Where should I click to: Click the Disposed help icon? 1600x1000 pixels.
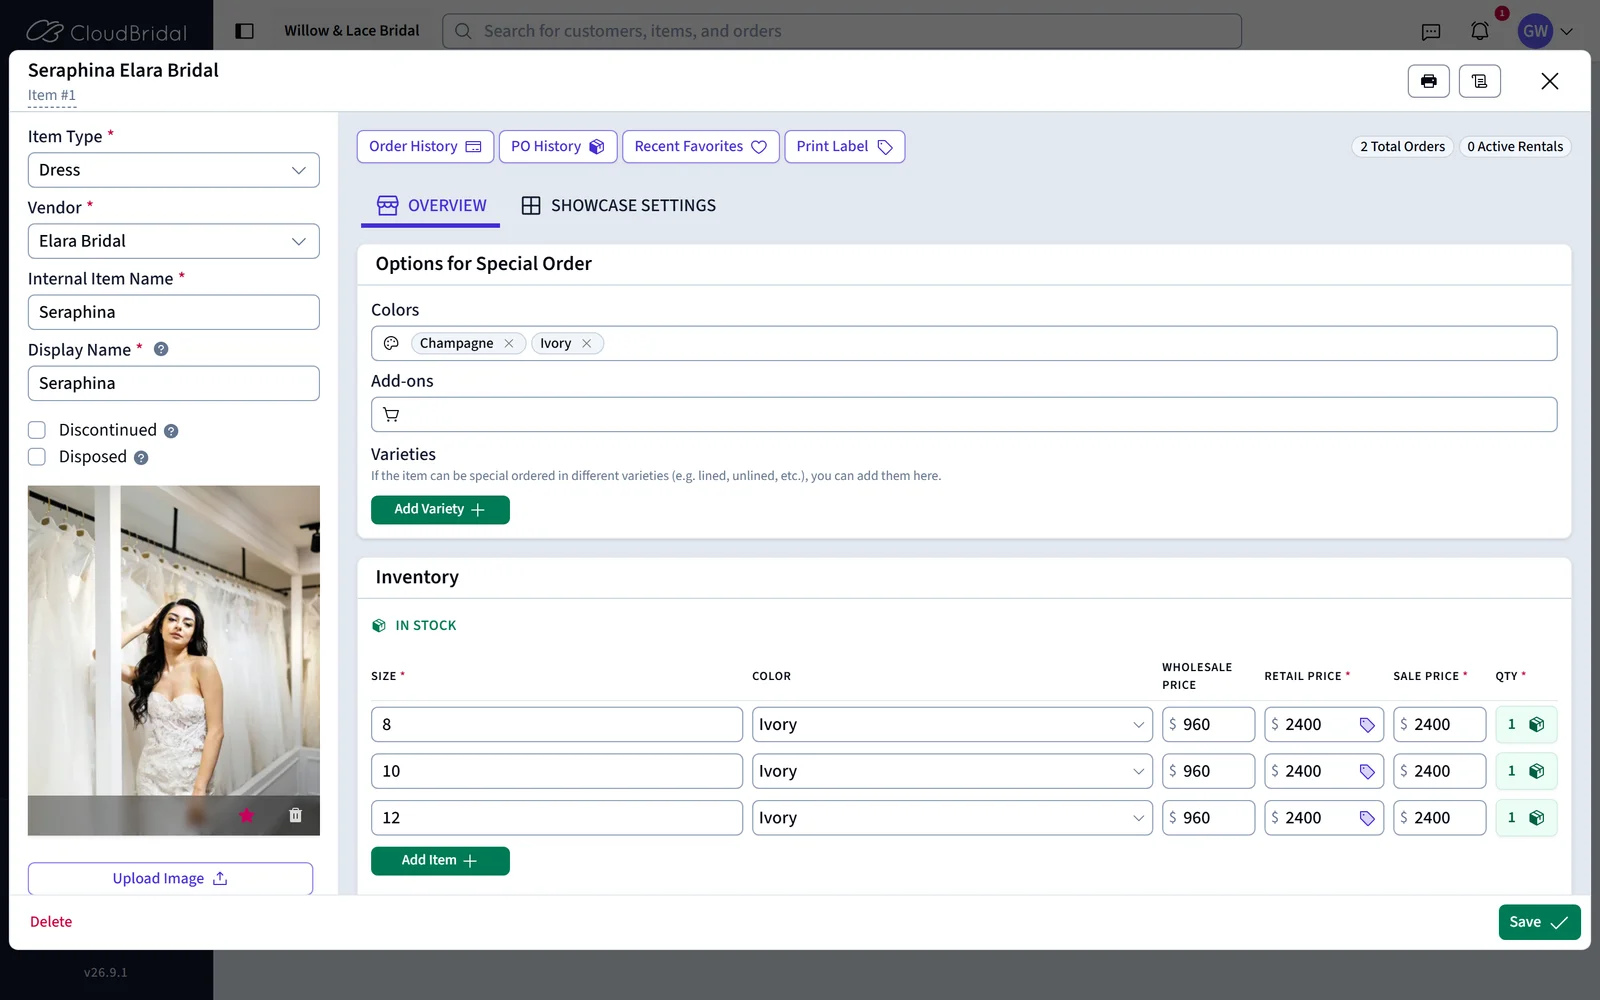click(141, 458)
